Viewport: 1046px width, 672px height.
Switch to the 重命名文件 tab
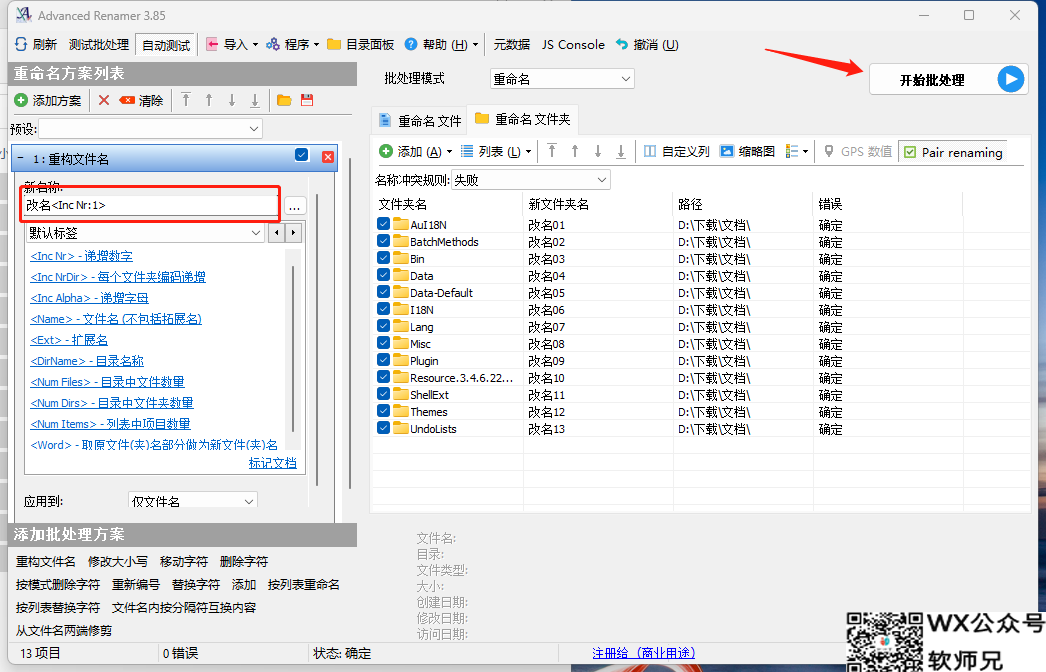(x=420, y=121)
